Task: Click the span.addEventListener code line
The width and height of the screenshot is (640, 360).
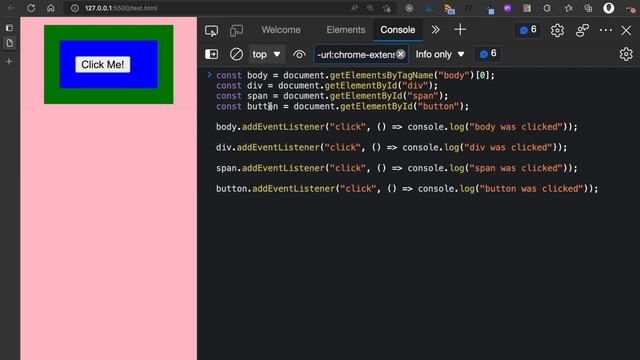Action: pos(397,168)
